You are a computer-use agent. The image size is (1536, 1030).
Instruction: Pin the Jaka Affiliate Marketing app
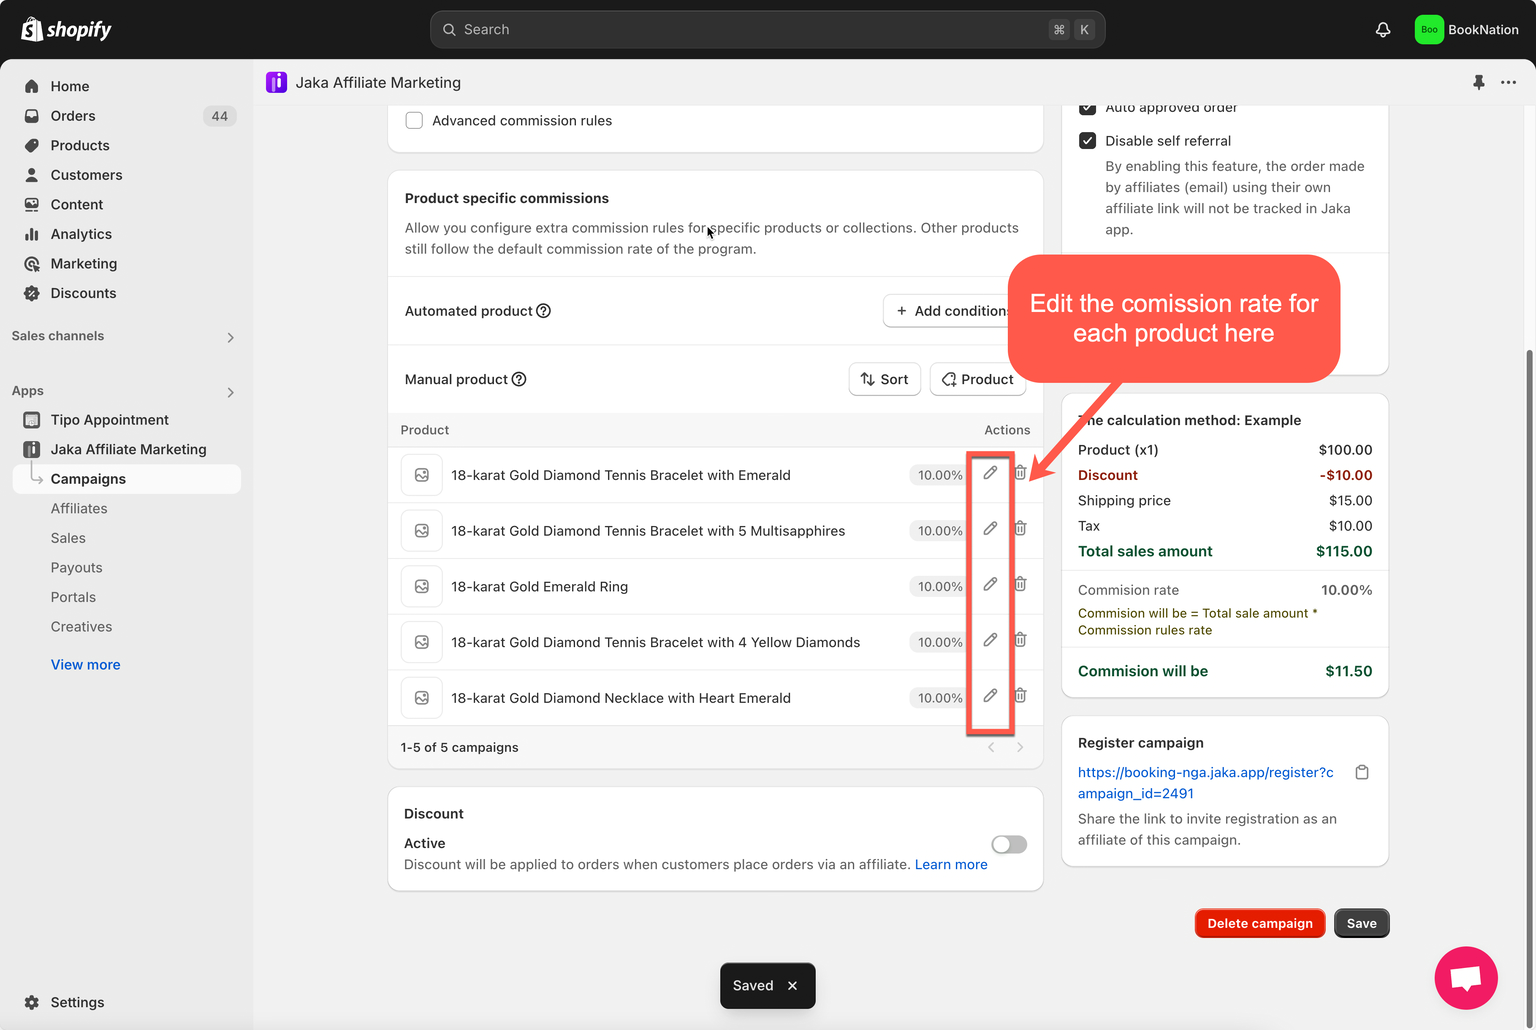(1479, 82)
